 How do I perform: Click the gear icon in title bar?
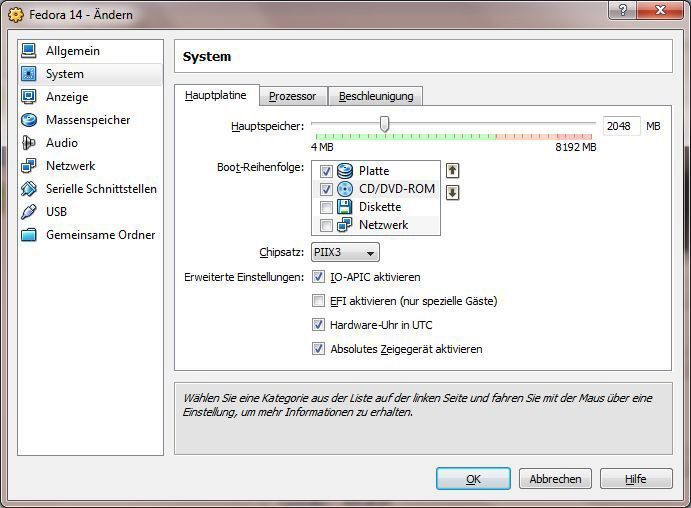pyautogui.click(x=16, y=15)
